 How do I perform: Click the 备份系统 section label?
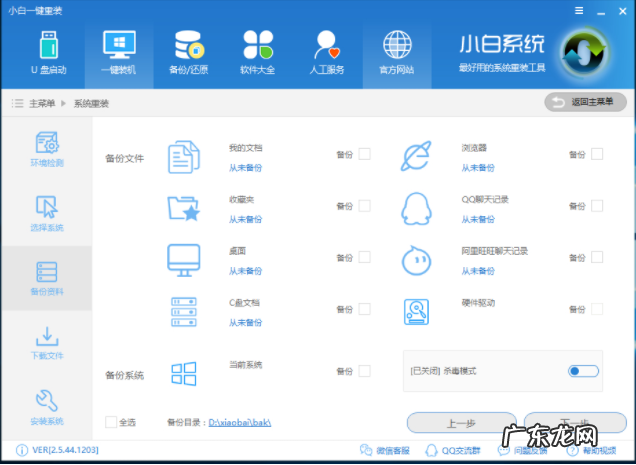tap(125, 375)
